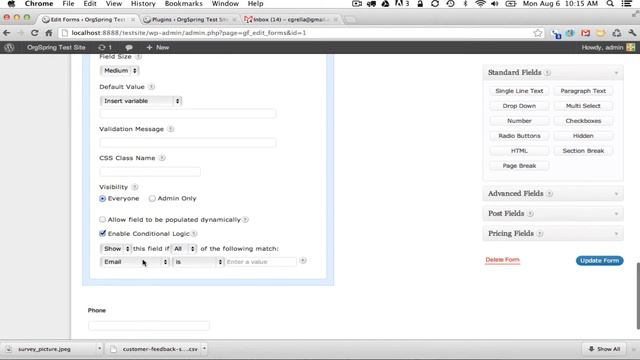Image resolution: width=640 pixels, height=360 pixels.
Task: Open the WordPress logo menu in admin bar
Action: pos(9,47)
